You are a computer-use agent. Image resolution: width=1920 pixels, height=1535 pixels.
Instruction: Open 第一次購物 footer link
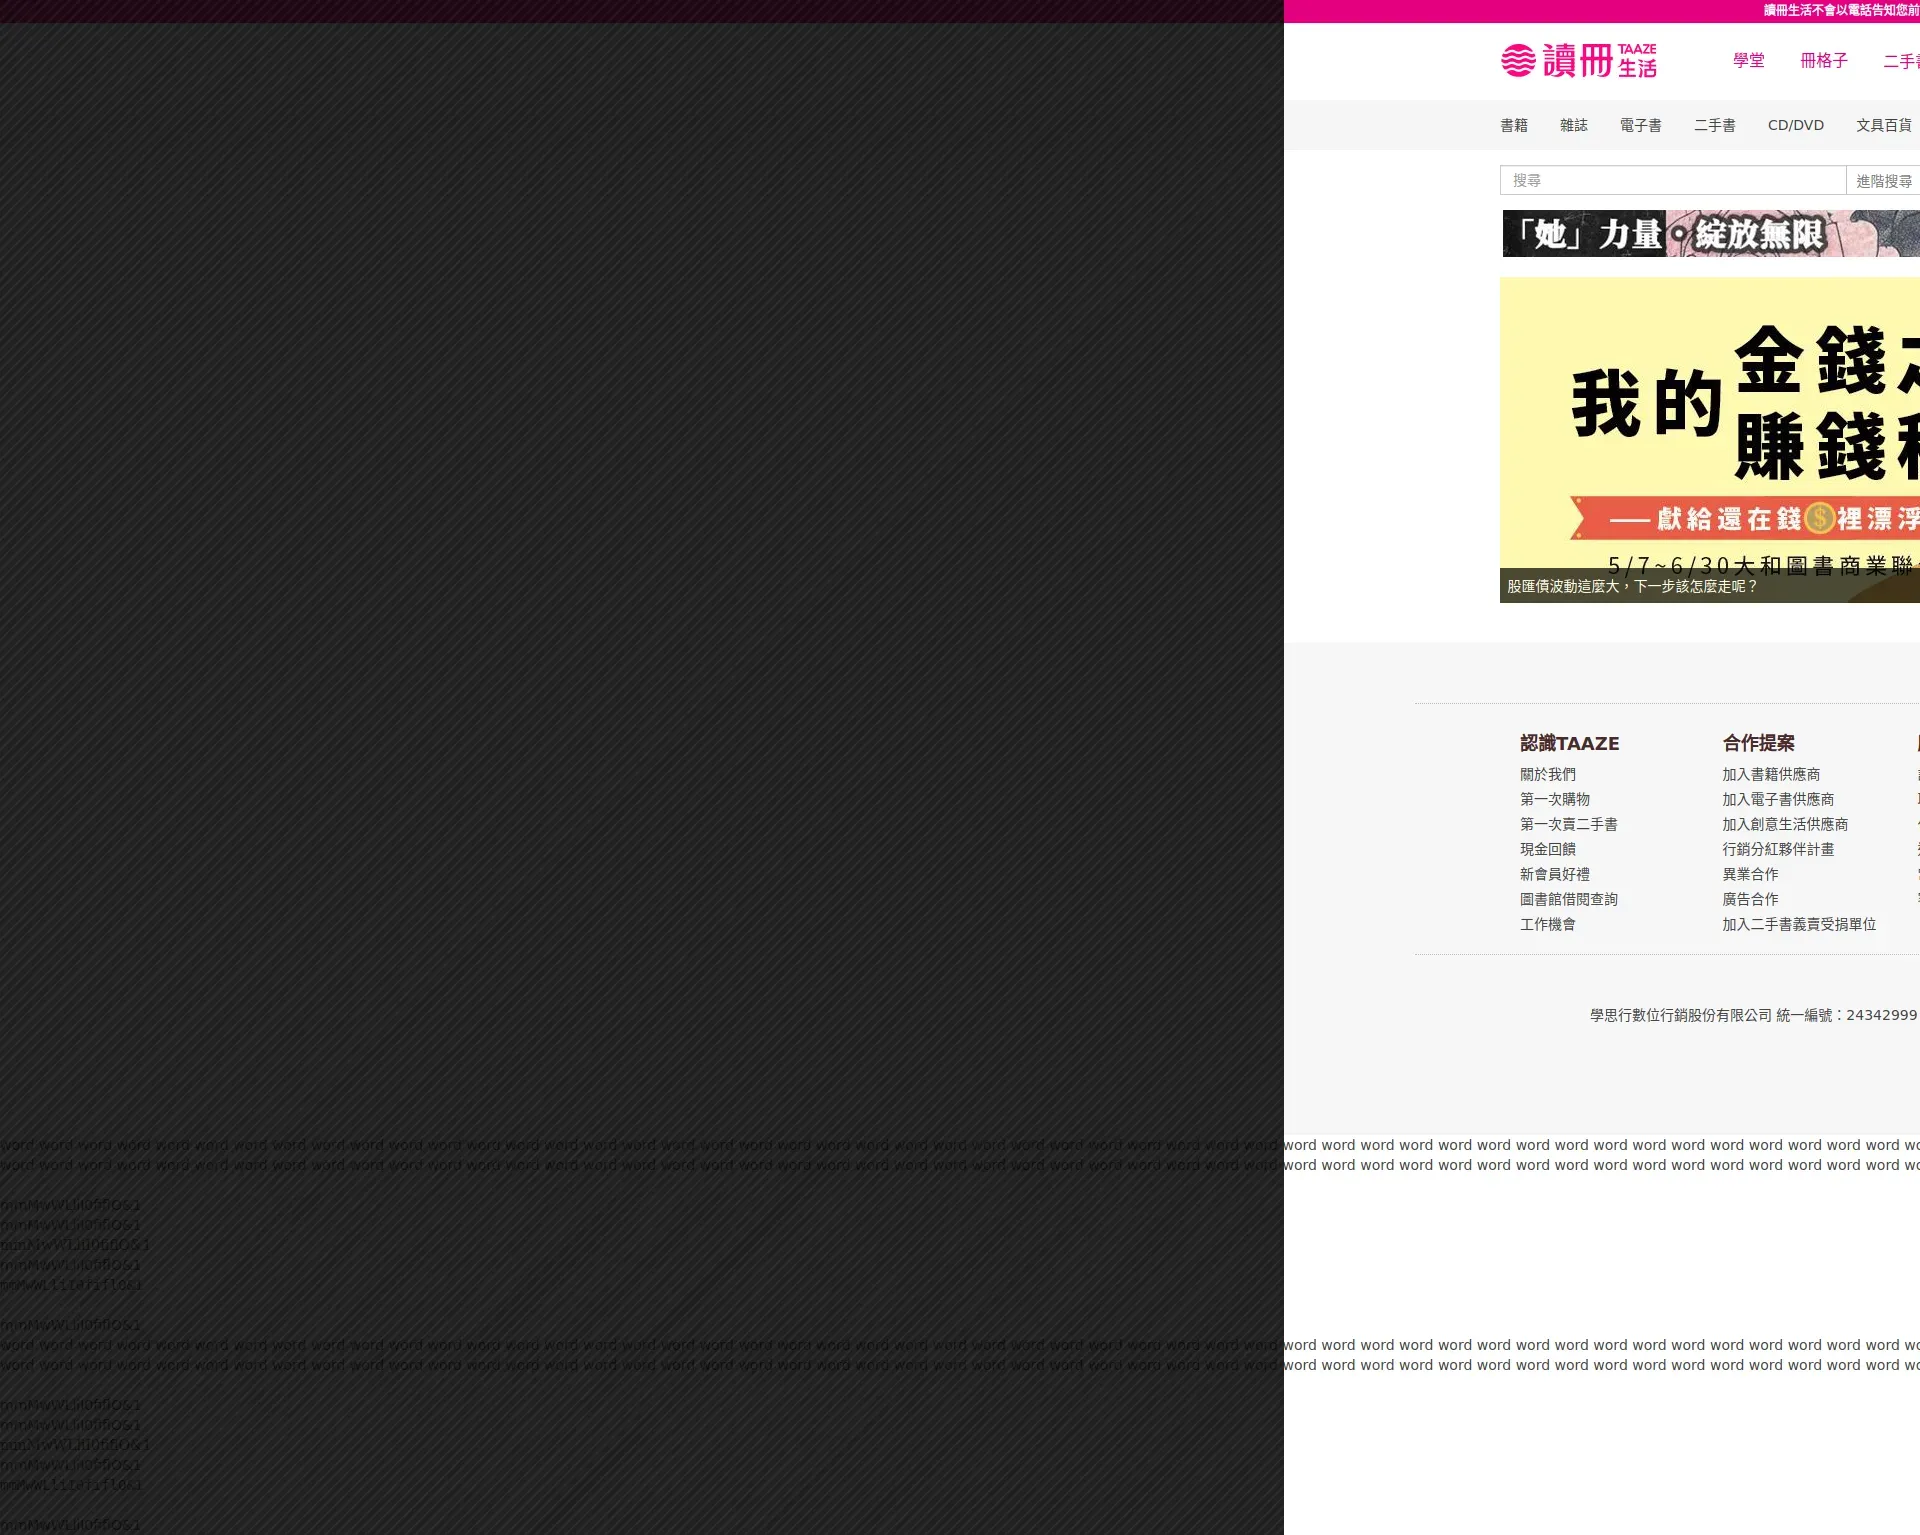[1554, 800]
